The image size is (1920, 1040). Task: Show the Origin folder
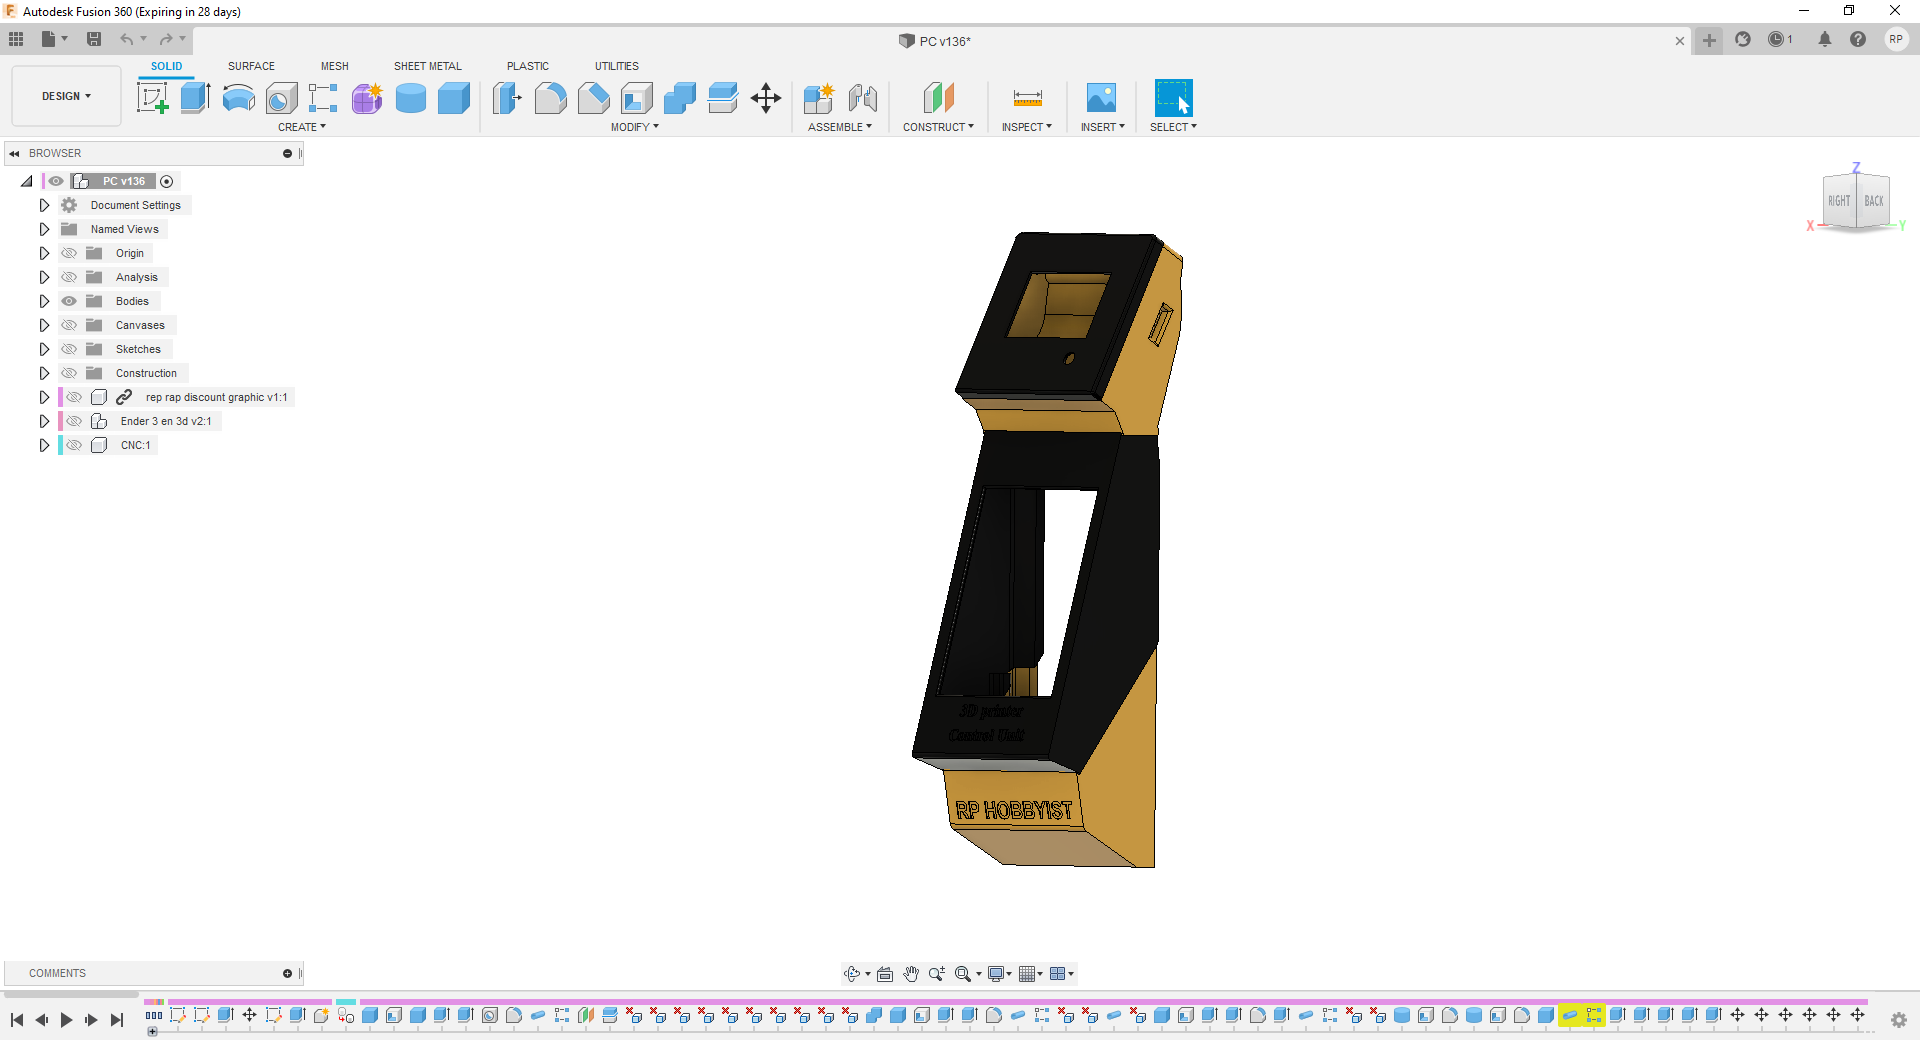(x=69, y=253)
